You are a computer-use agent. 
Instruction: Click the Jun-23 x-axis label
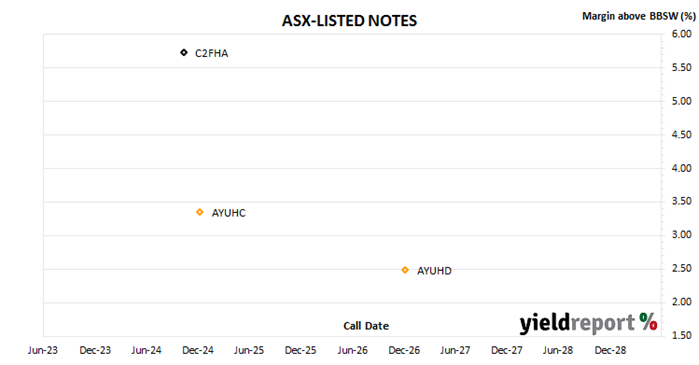click(x=43, y=350)
